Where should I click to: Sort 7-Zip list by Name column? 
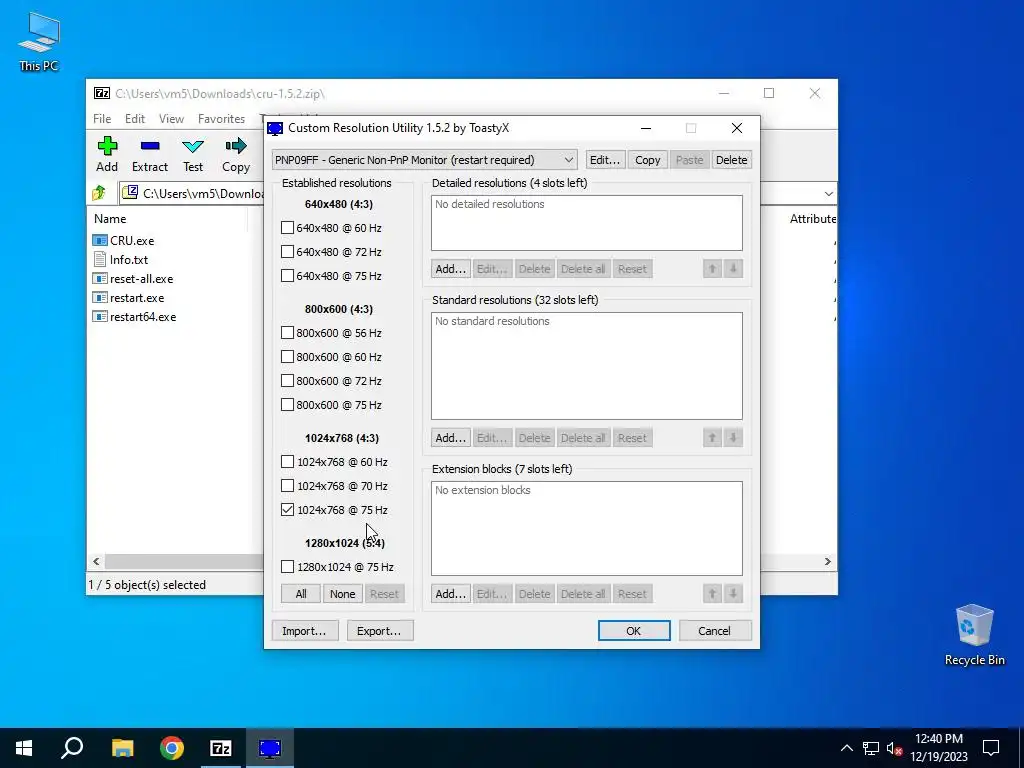pyautogui.click(x=167, y=219)
